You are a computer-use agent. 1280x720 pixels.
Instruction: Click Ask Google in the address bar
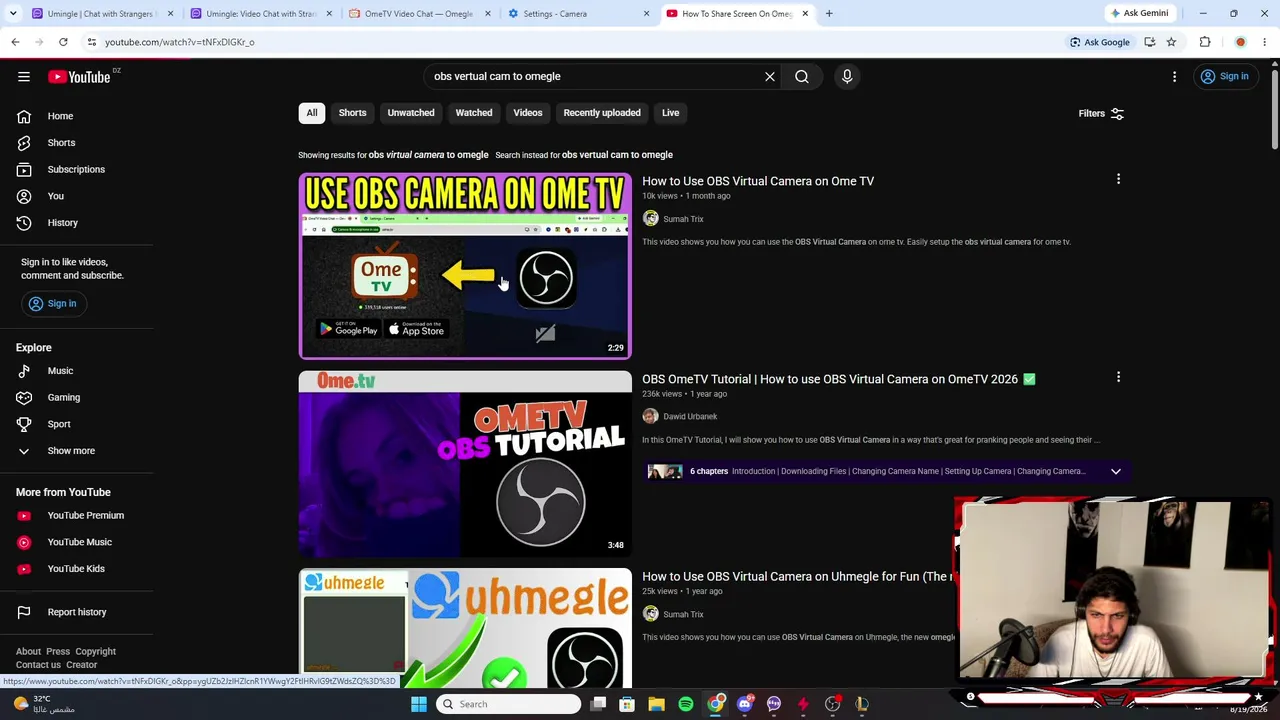(x=1100, y=42)
